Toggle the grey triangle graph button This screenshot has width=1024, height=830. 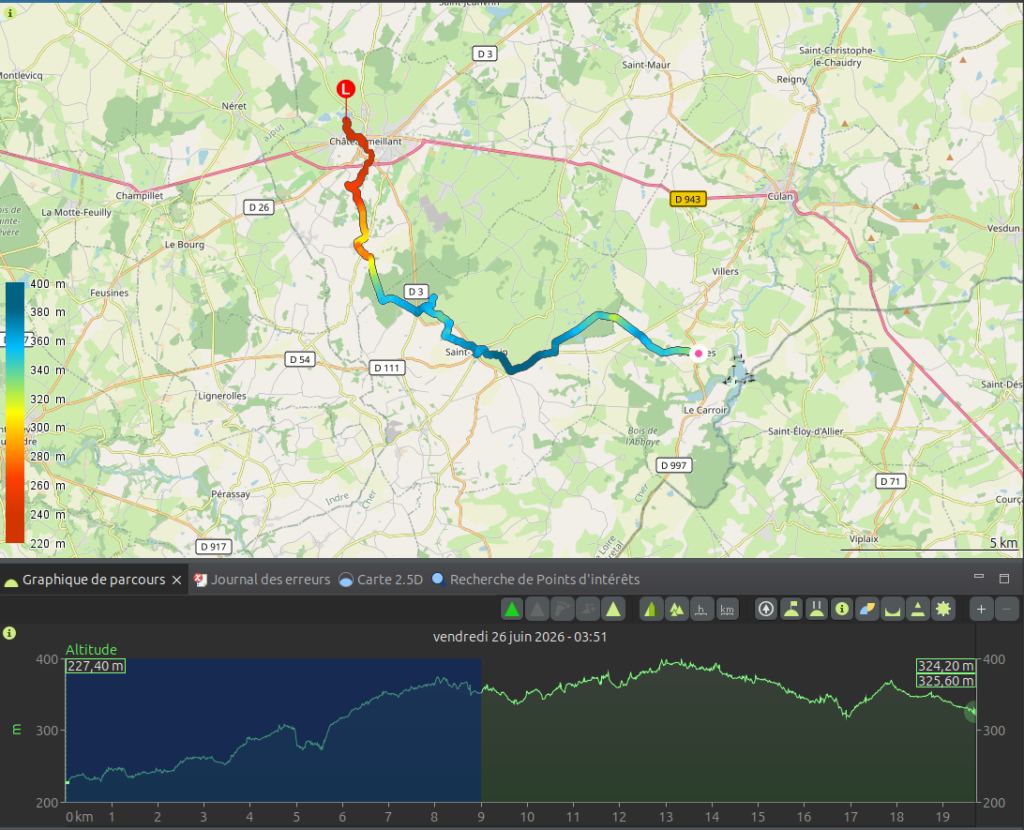(537, 609)
